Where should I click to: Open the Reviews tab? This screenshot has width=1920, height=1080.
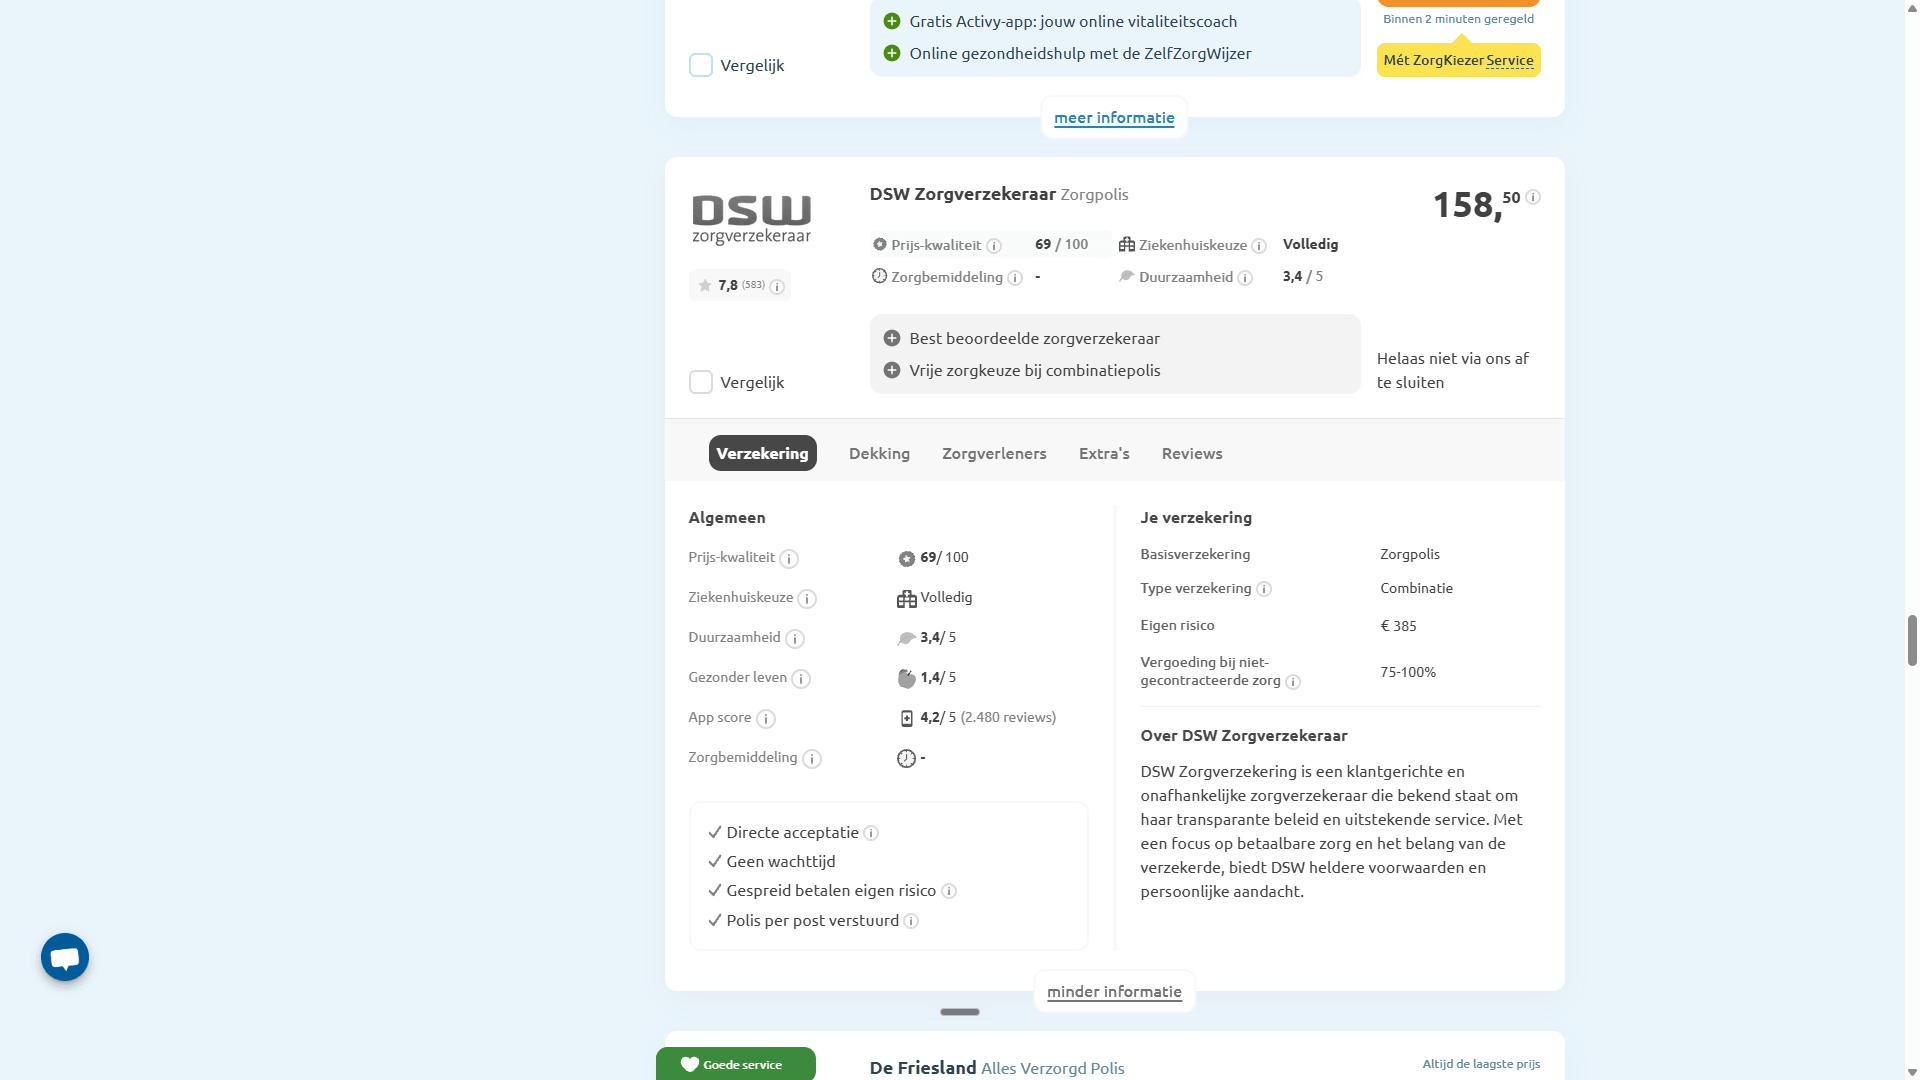[1192, 453]
